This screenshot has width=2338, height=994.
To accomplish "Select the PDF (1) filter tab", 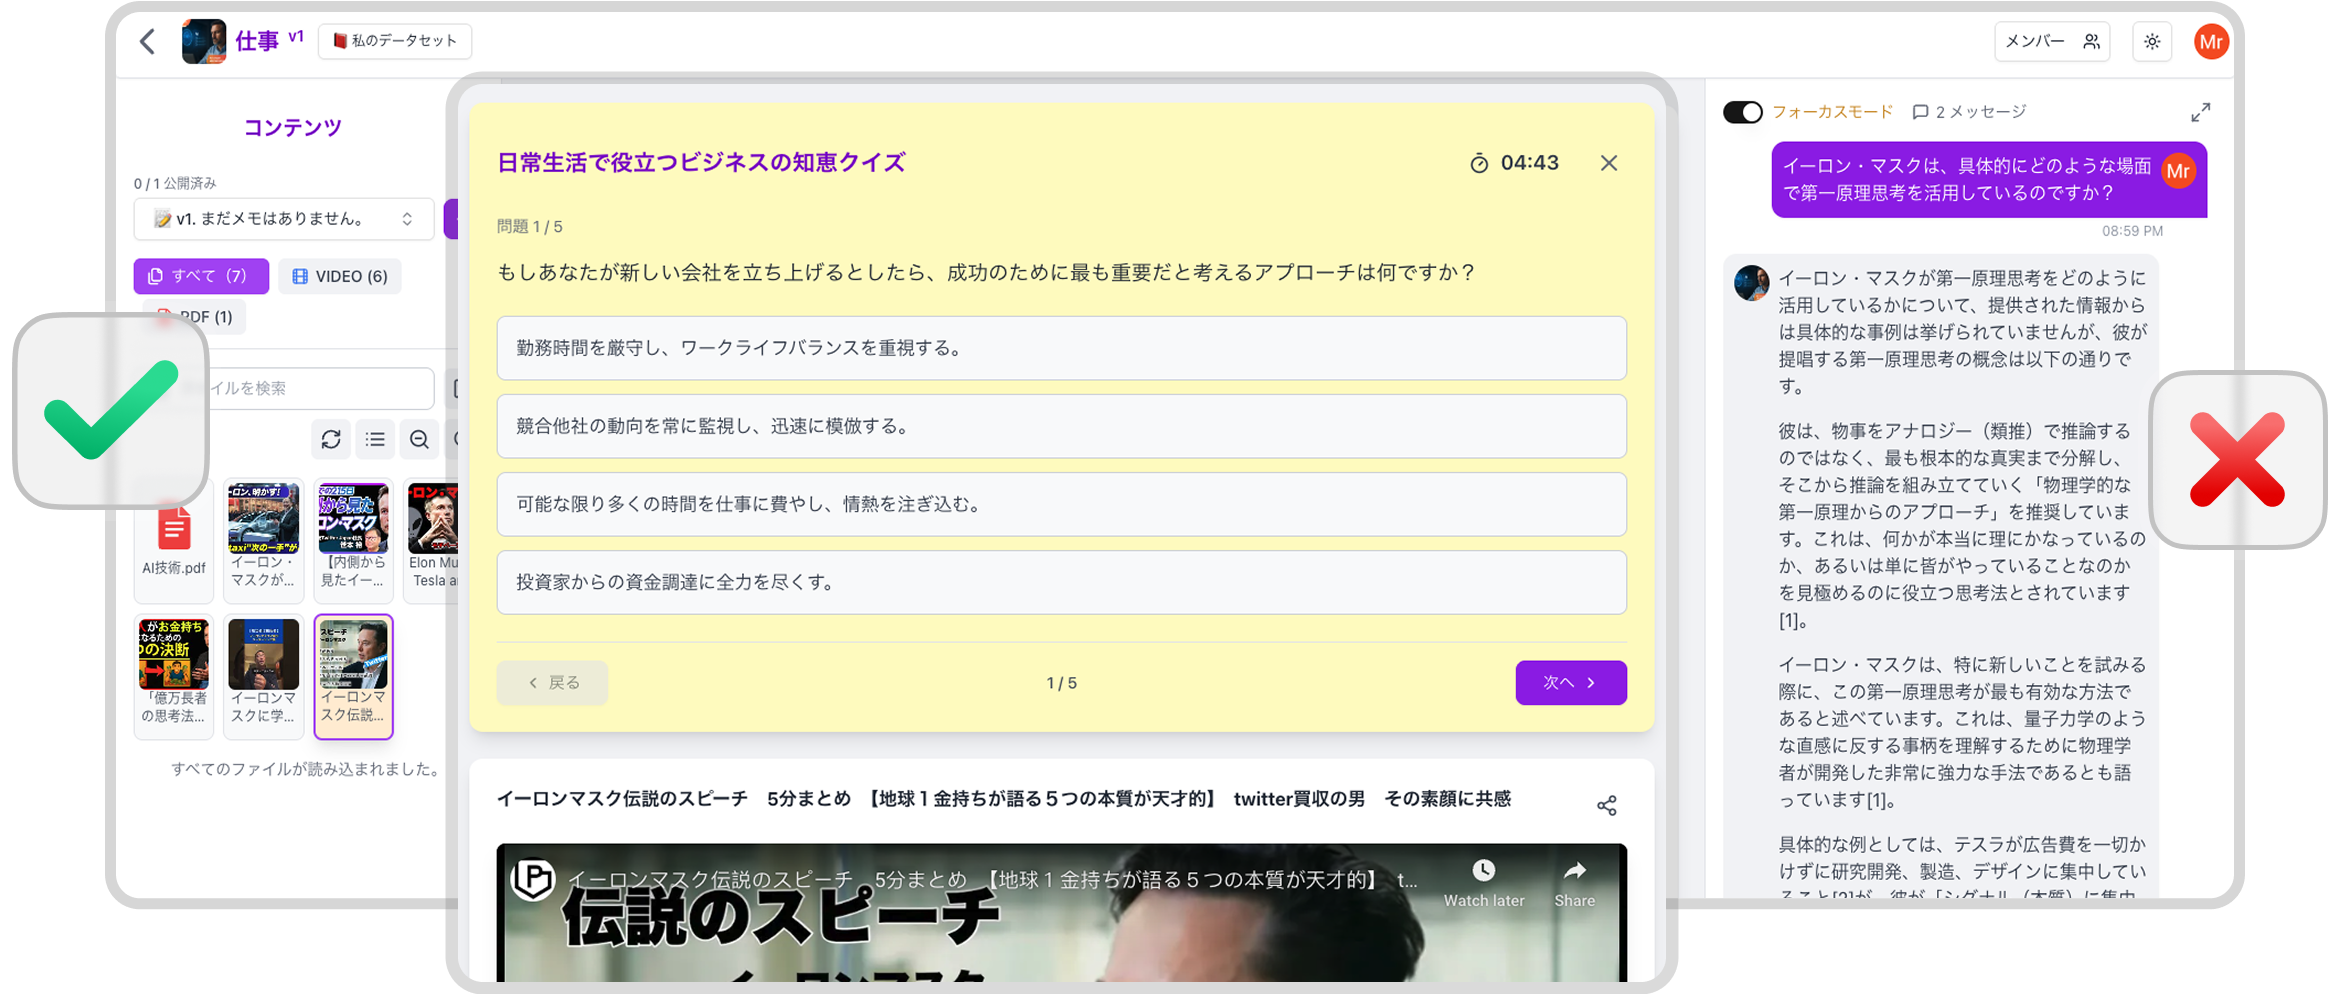I will pyautogui.click(x=195, y=317).
